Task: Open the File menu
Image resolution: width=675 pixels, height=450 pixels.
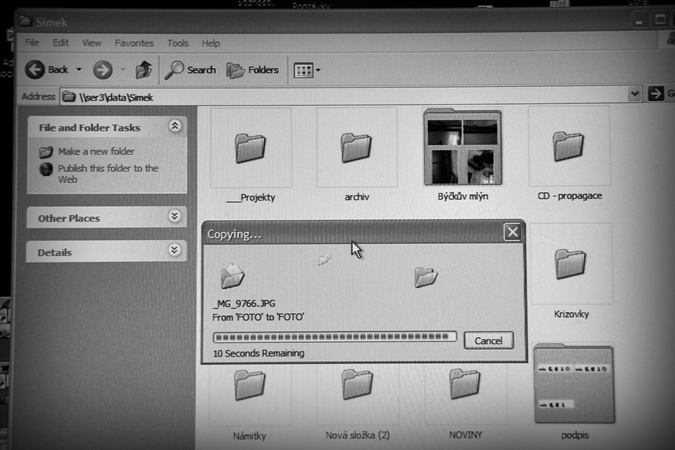Action: (x=32, y=43)
